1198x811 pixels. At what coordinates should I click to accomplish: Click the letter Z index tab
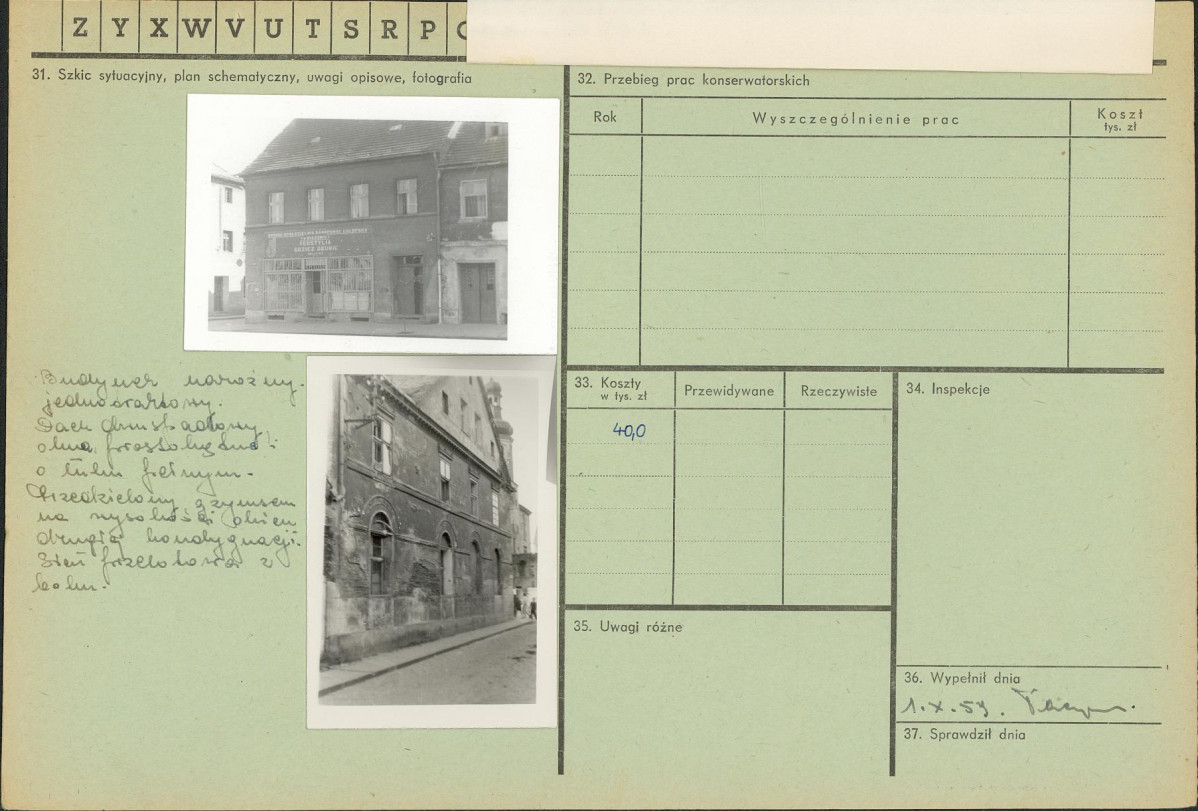80,28
